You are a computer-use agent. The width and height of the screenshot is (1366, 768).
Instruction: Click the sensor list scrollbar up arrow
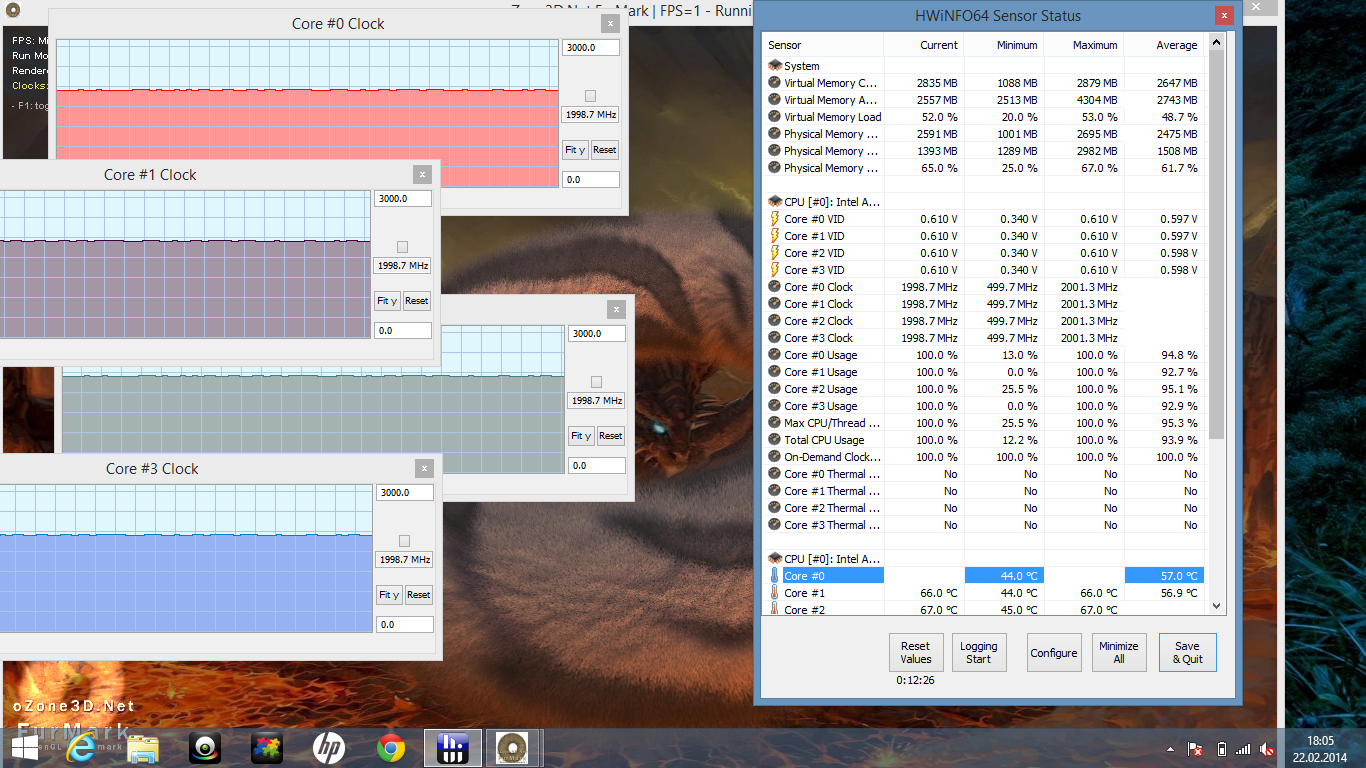[x=1217, y=43]
